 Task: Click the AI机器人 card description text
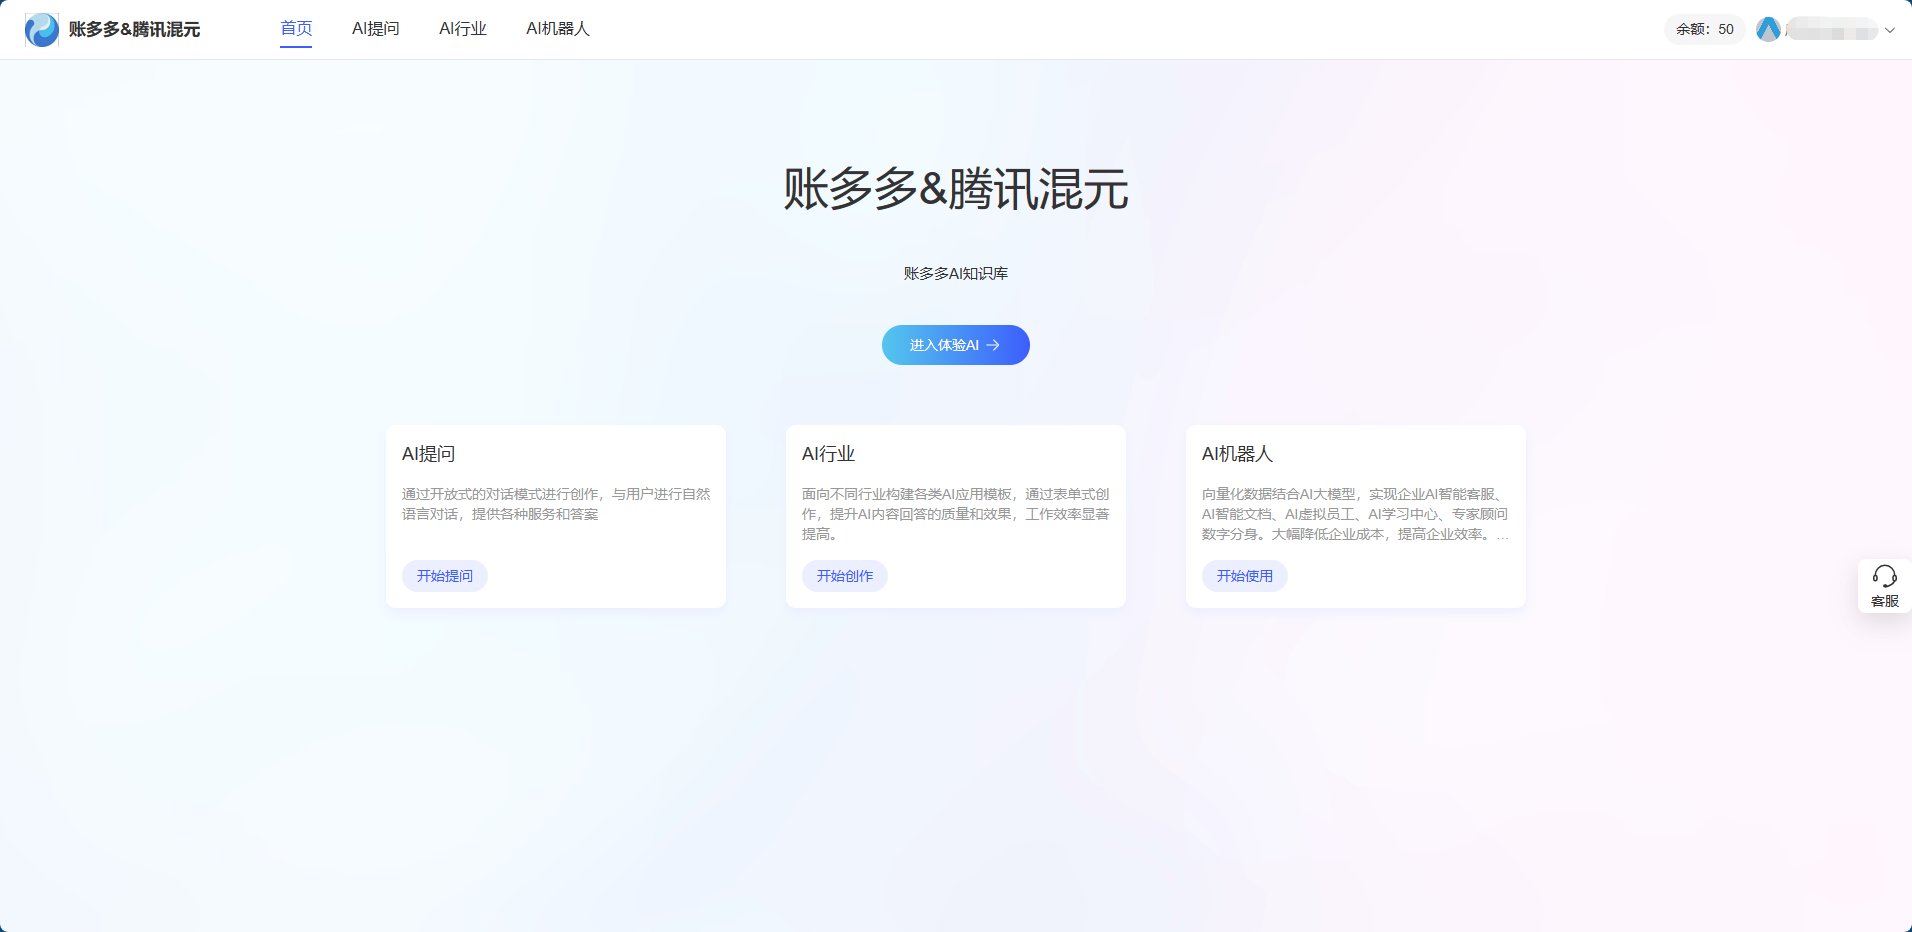(x=1355, y=514)
